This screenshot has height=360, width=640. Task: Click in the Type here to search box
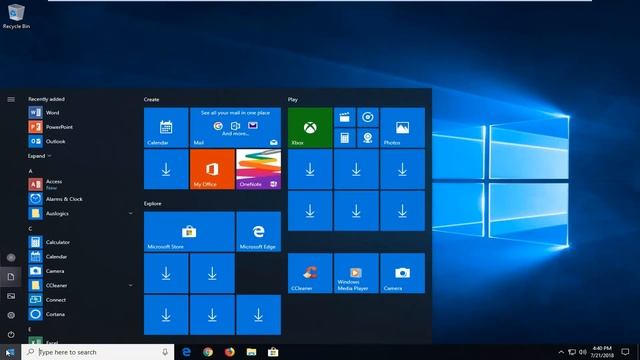tap(98, 352)
